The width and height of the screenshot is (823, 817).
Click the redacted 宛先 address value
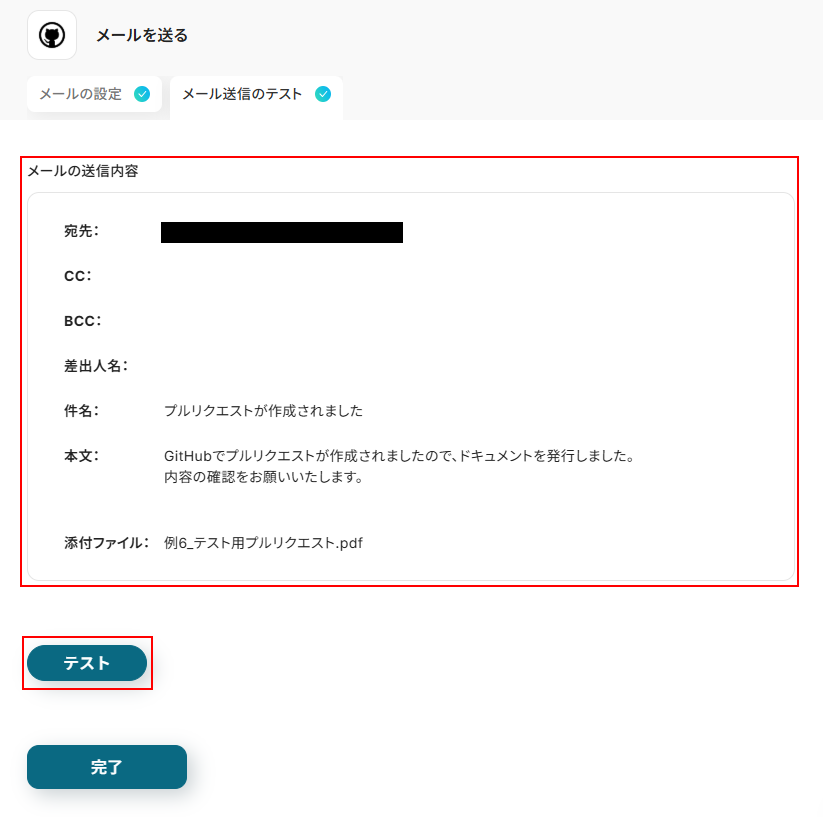point(282,232)
